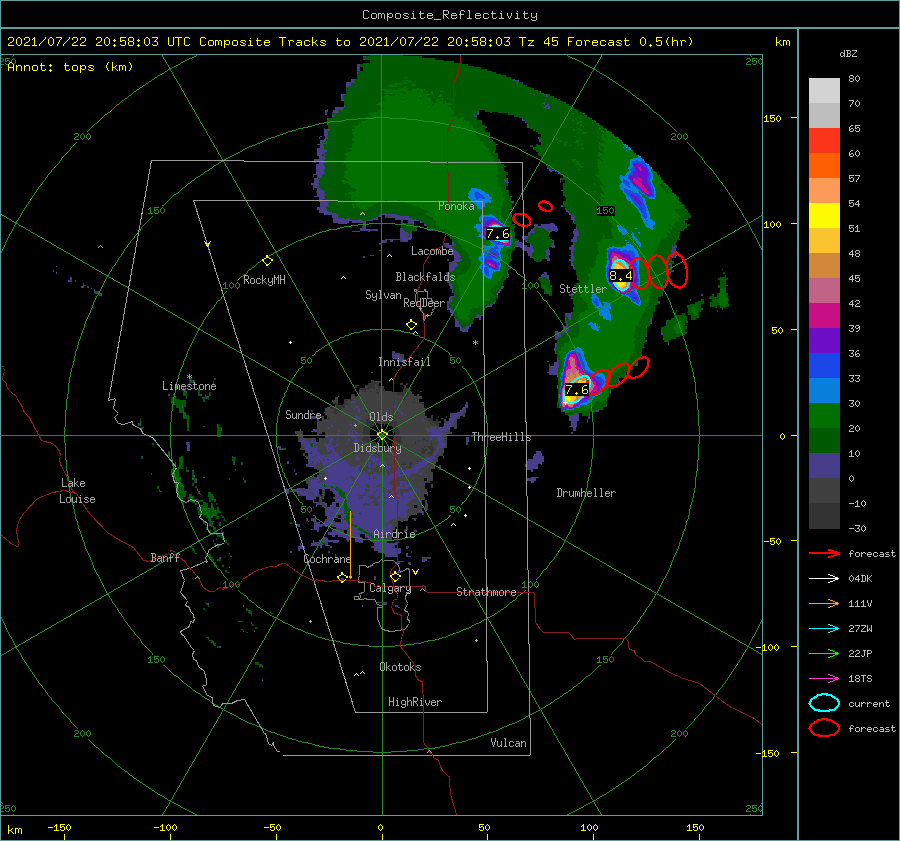Click the Cochrane town label
Screen dimensions: 900x841
[x=327, y=559]
